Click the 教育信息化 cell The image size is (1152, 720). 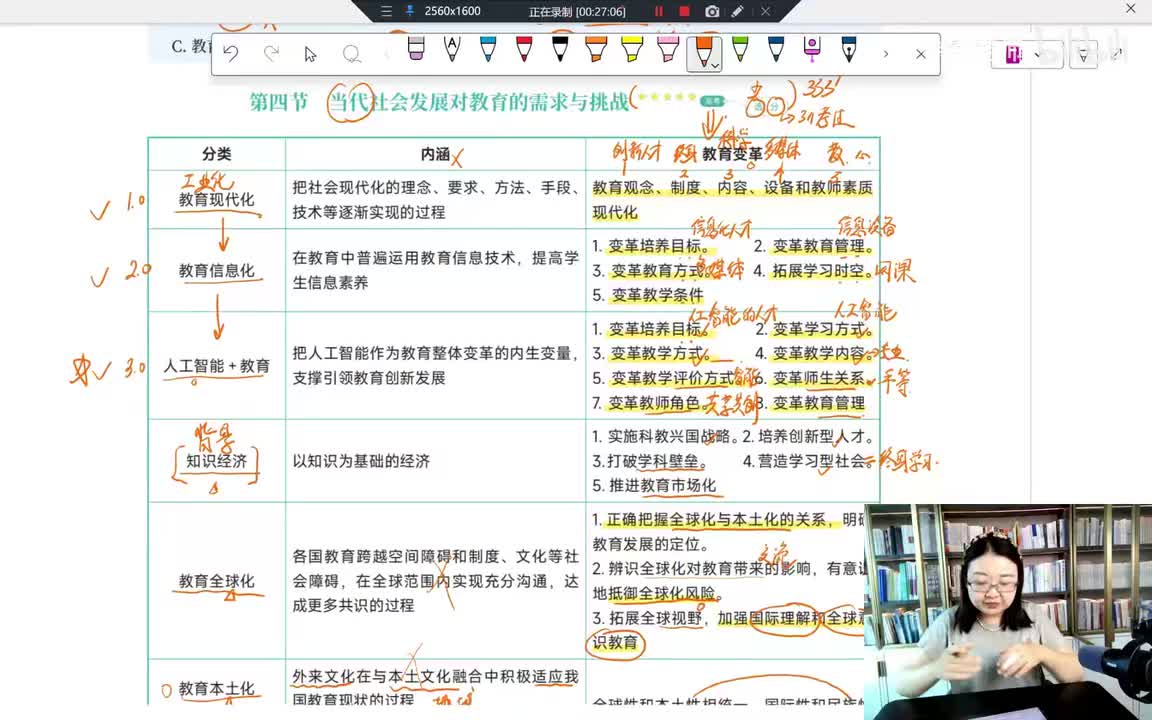(217, 270)
